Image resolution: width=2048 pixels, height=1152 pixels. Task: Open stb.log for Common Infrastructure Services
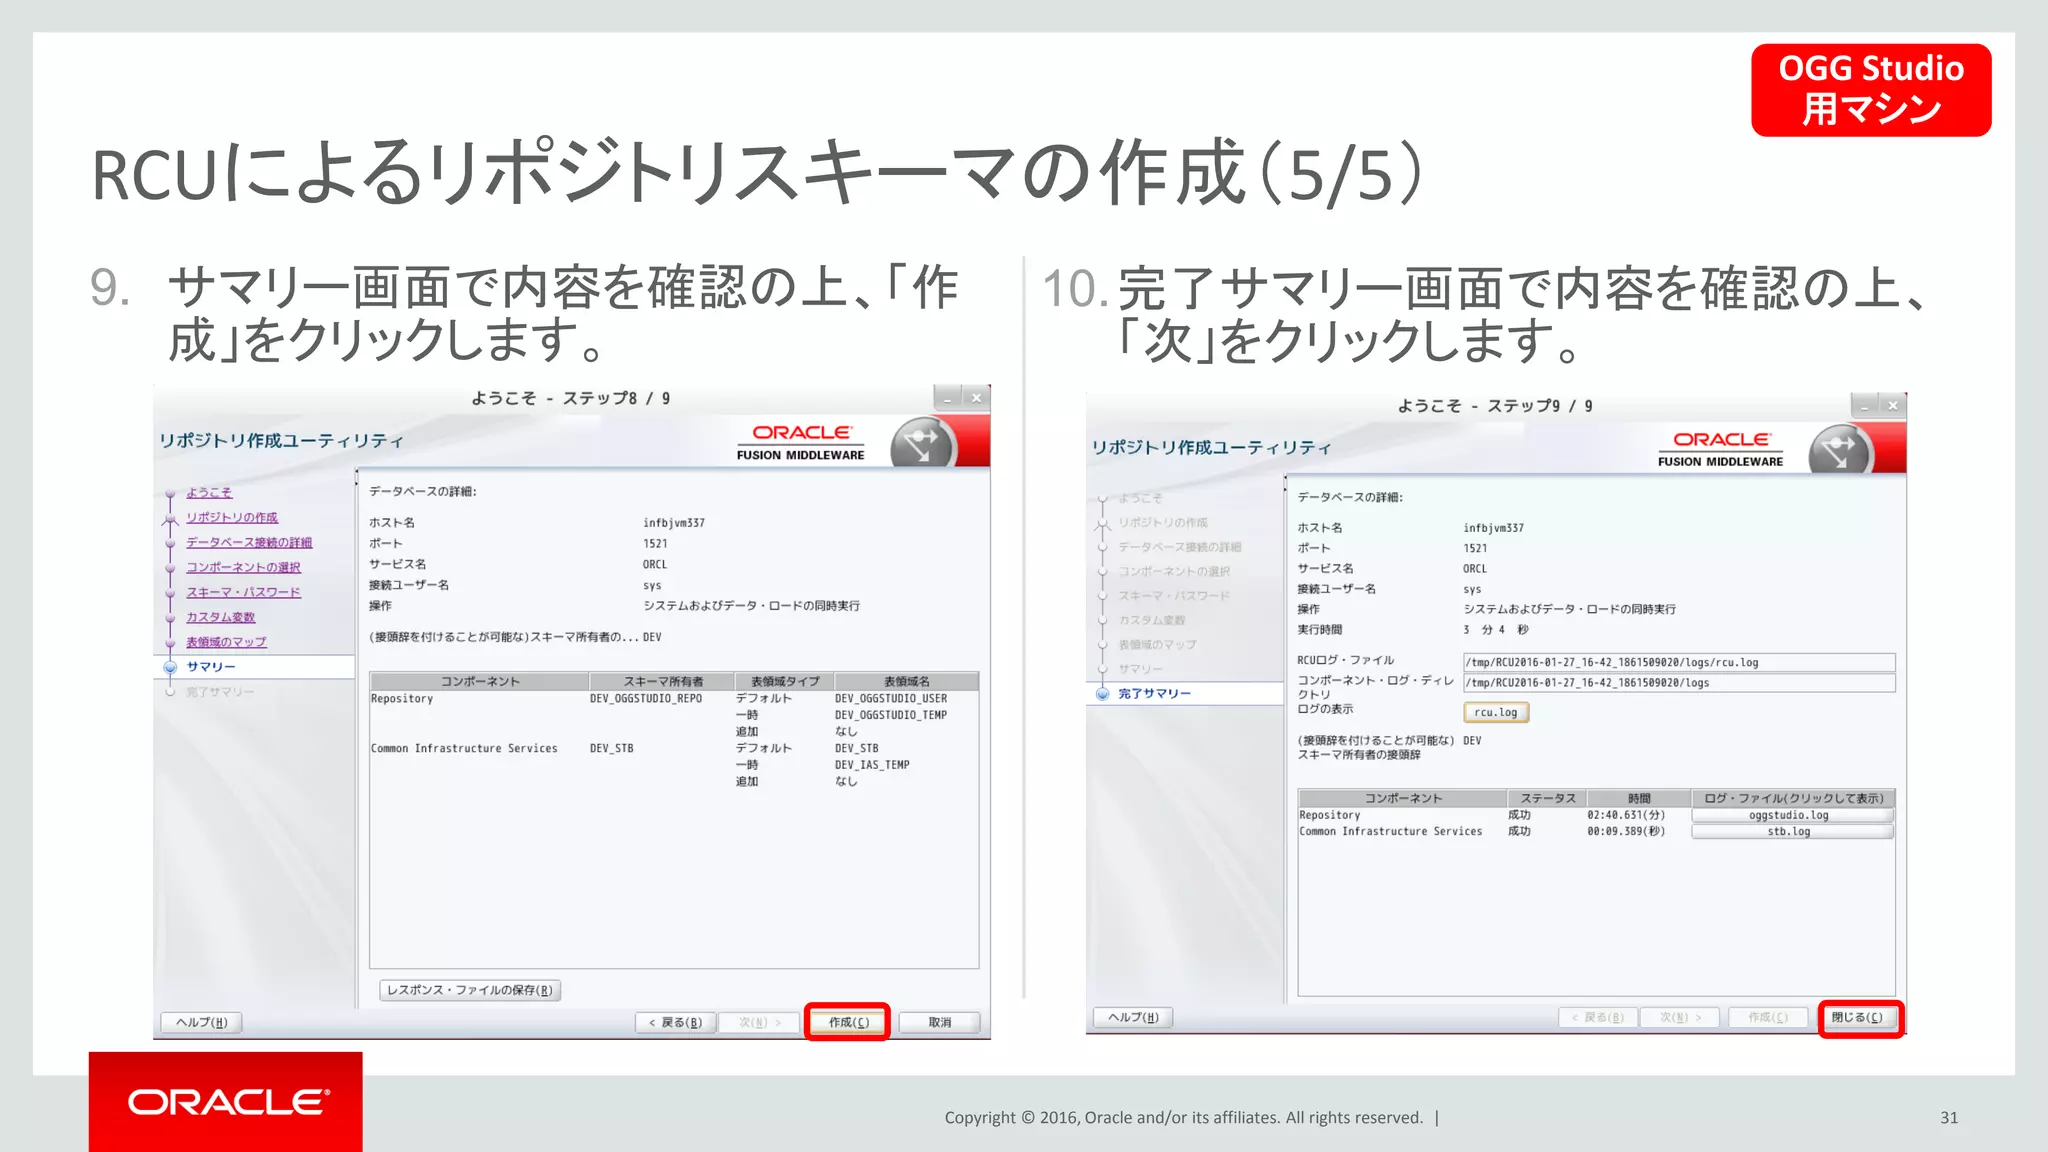1792,831
